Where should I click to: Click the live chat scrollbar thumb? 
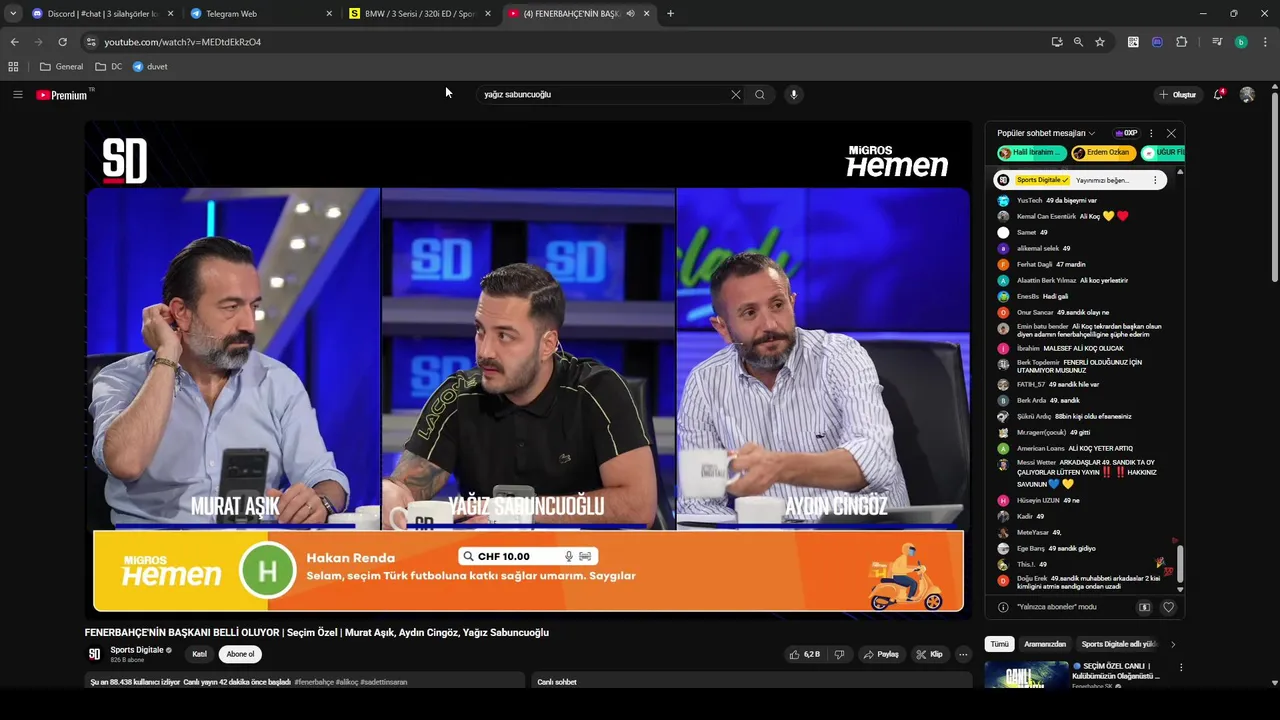(x=1180, y=563)
